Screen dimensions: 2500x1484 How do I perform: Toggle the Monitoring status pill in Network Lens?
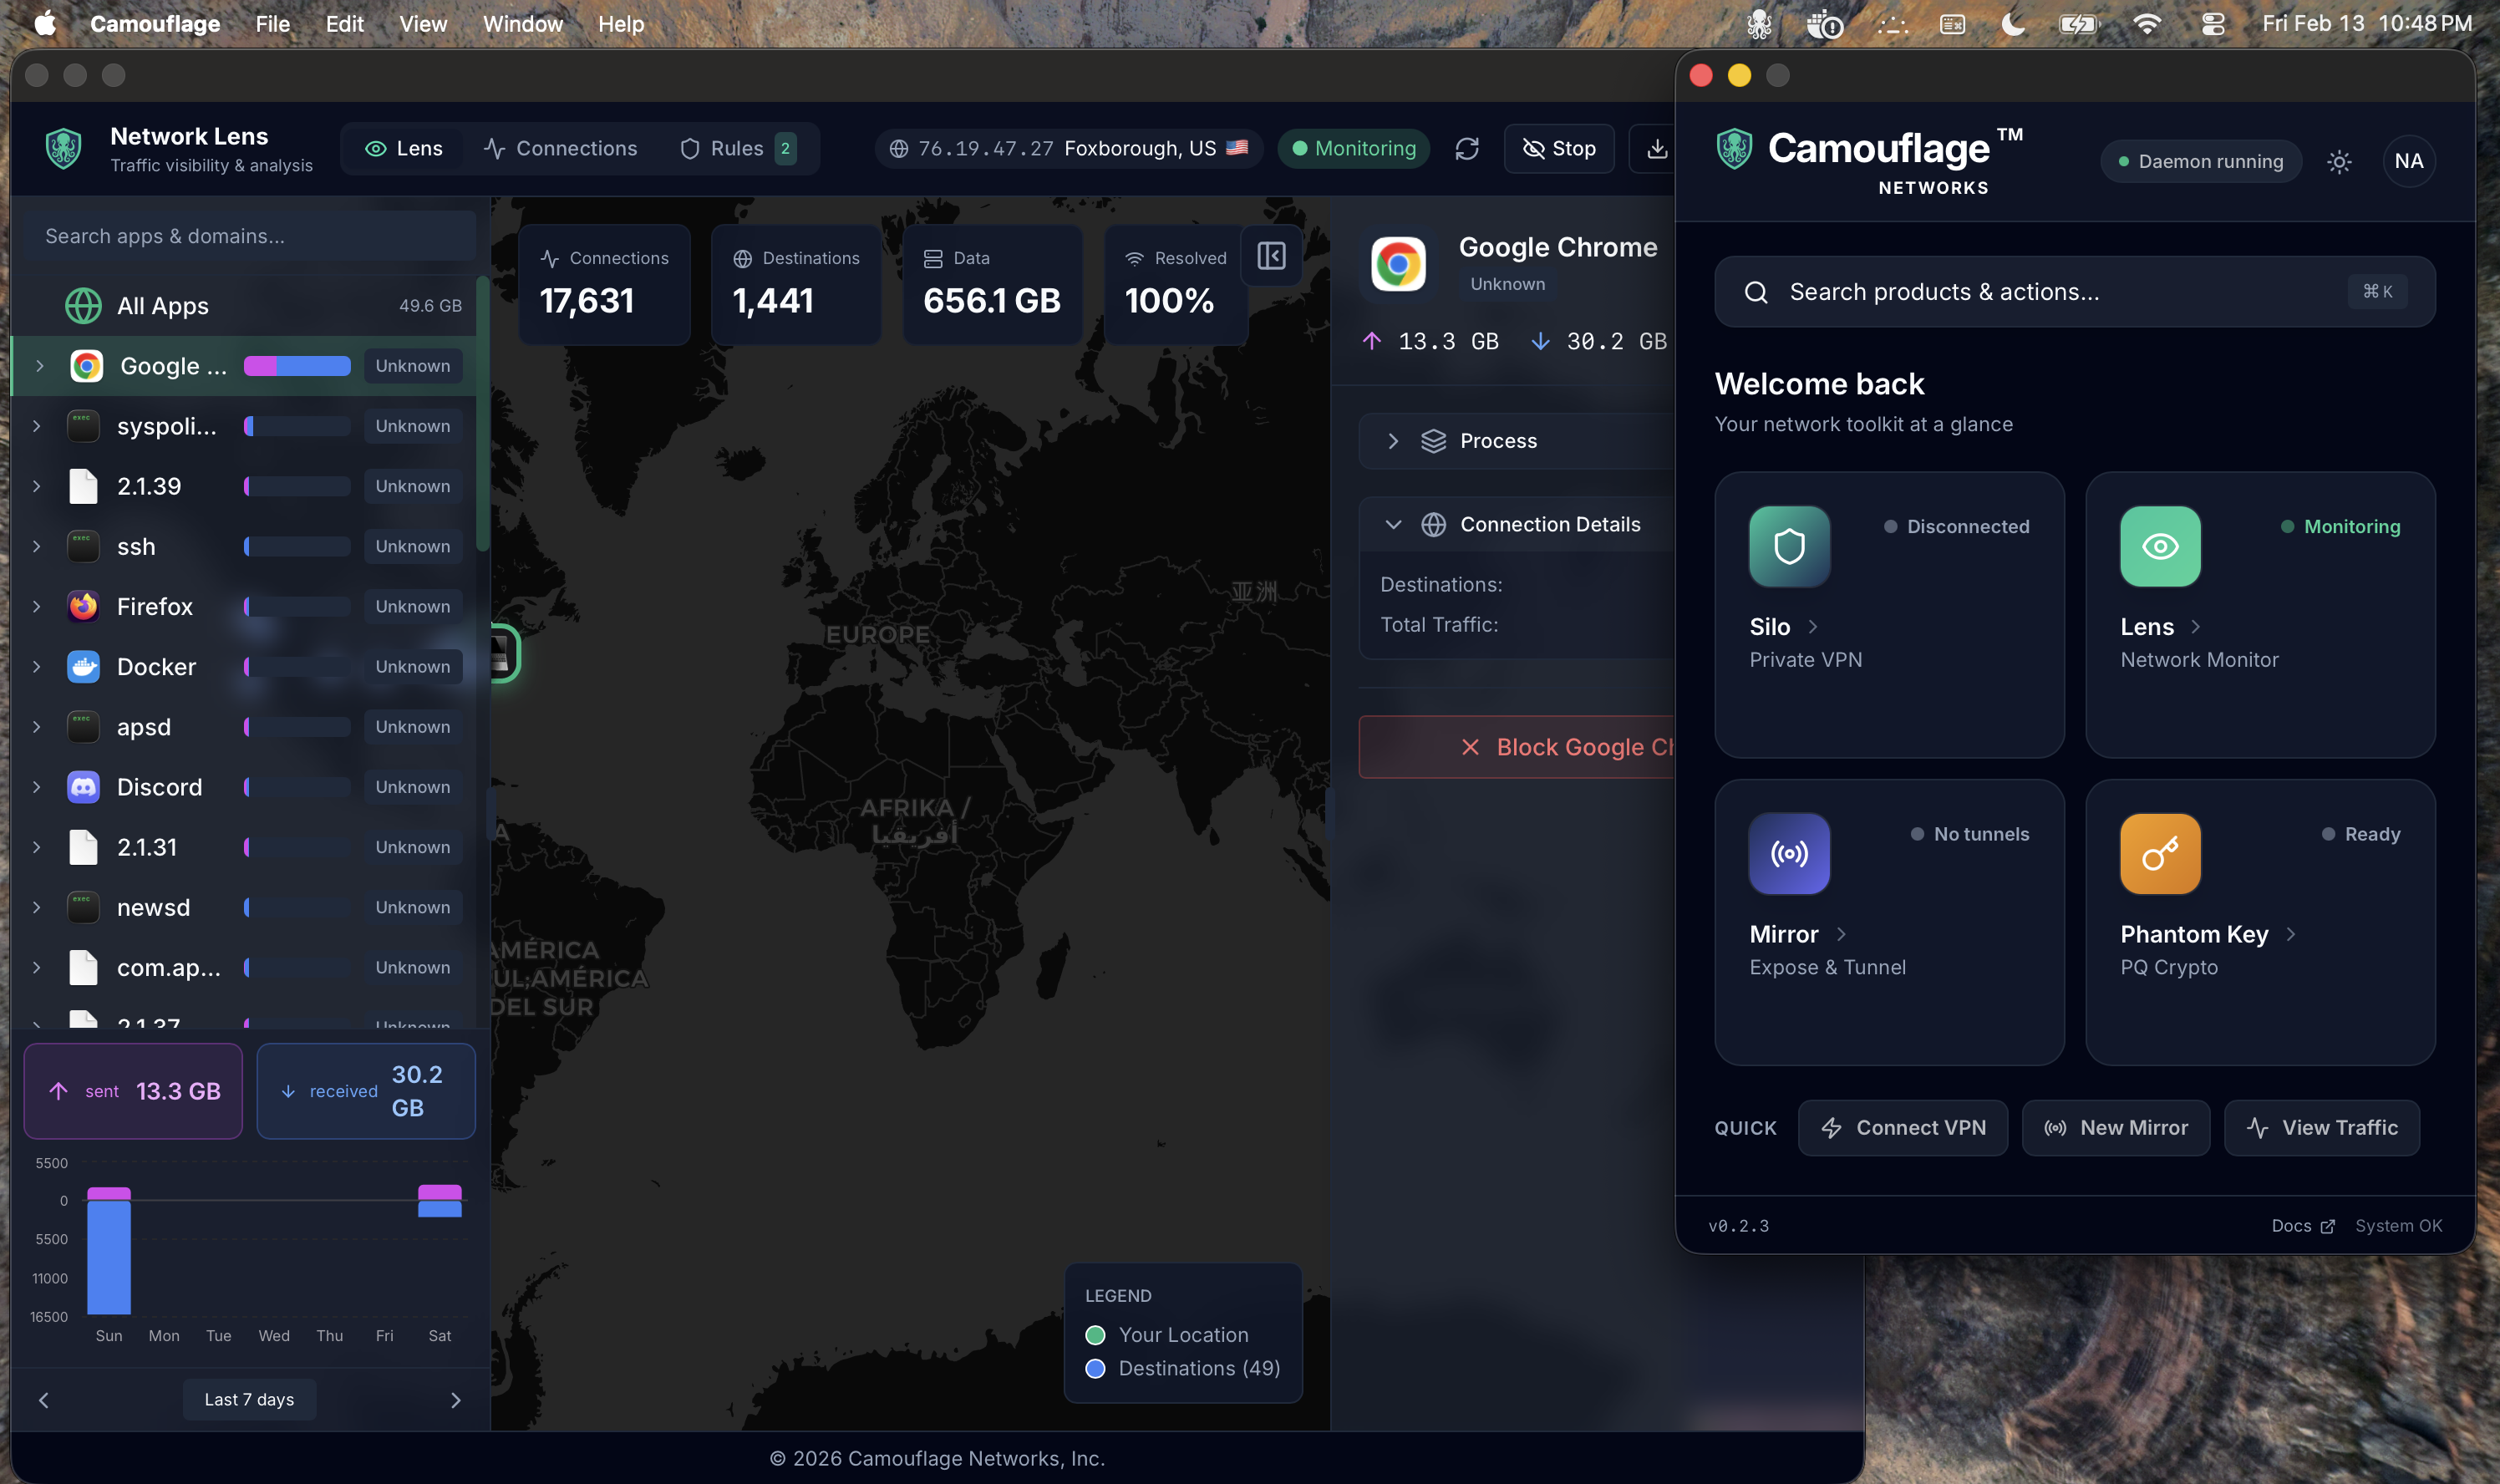click(1353, 149)
